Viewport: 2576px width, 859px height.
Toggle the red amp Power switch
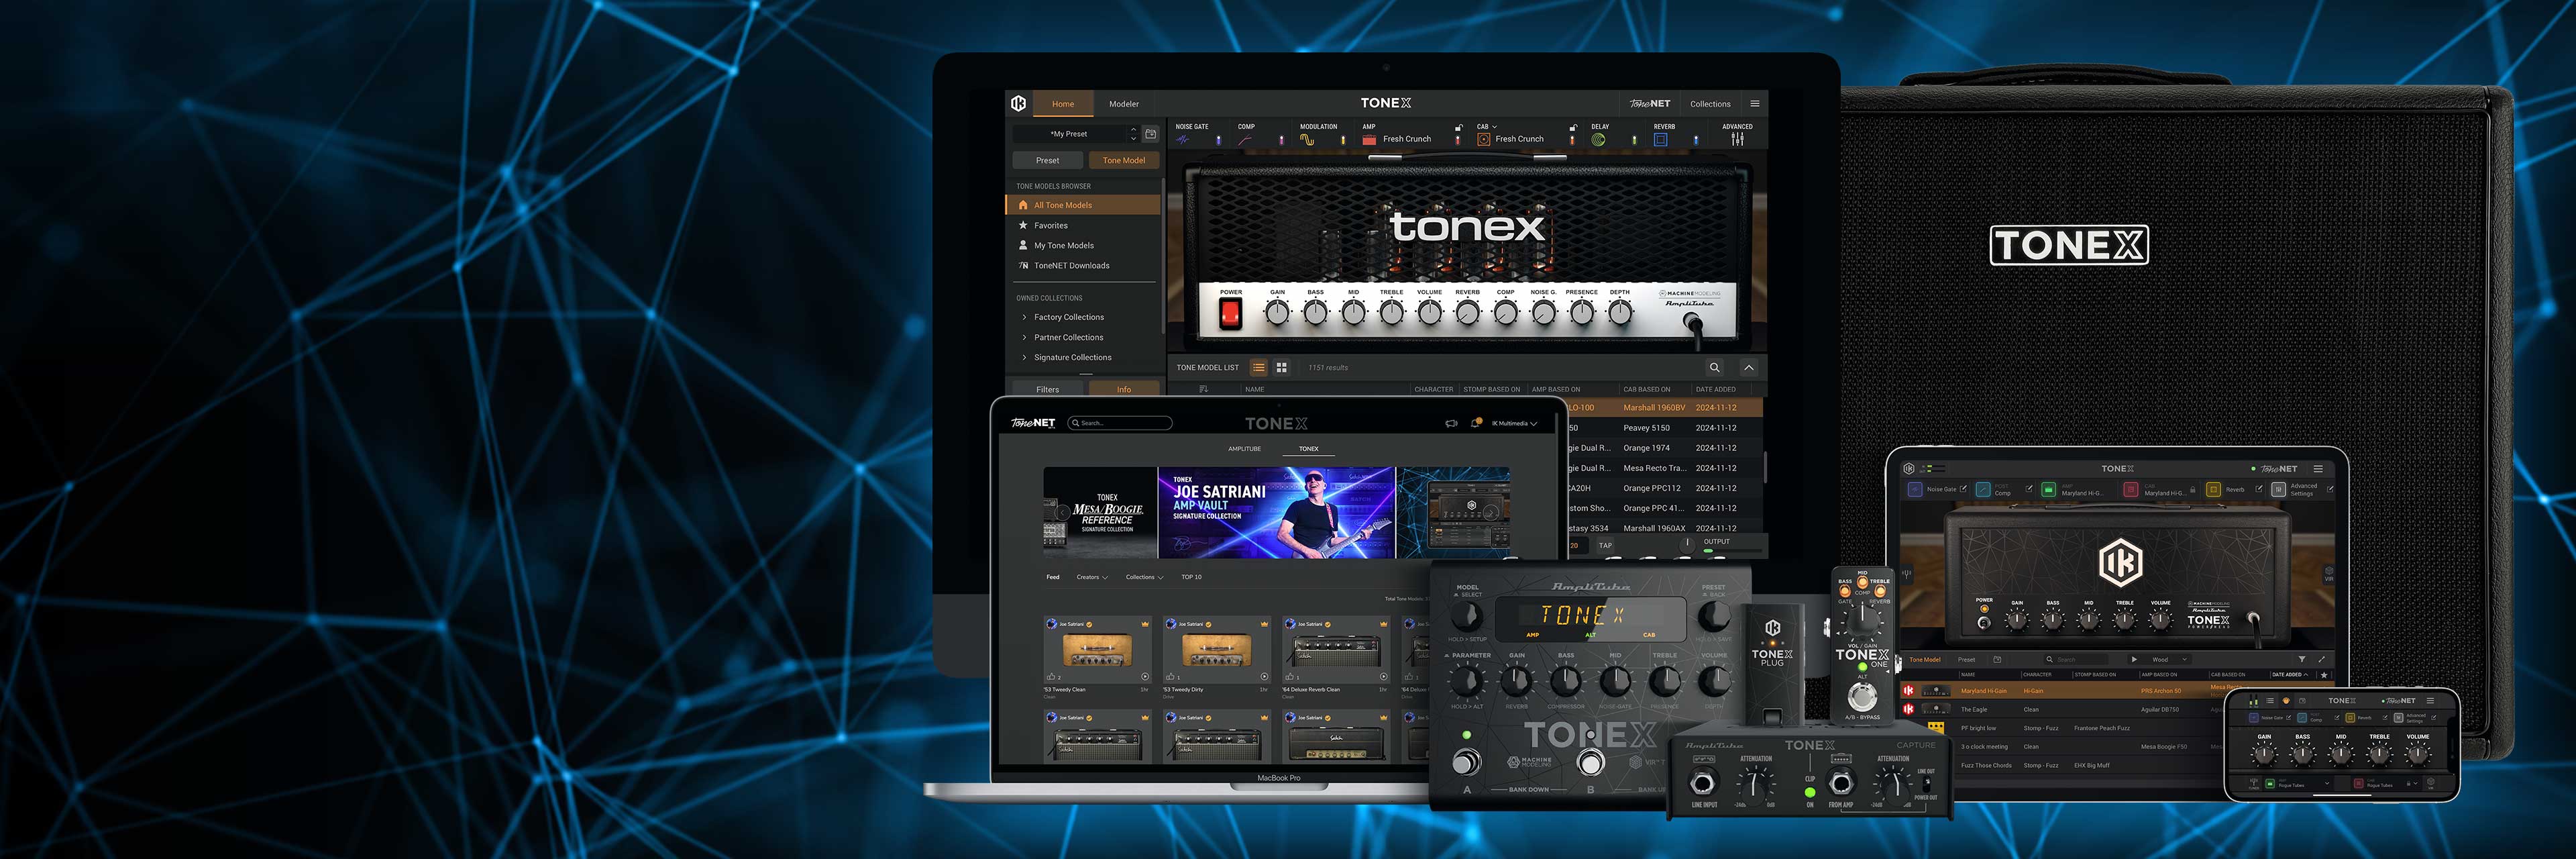click(1230, 314)
